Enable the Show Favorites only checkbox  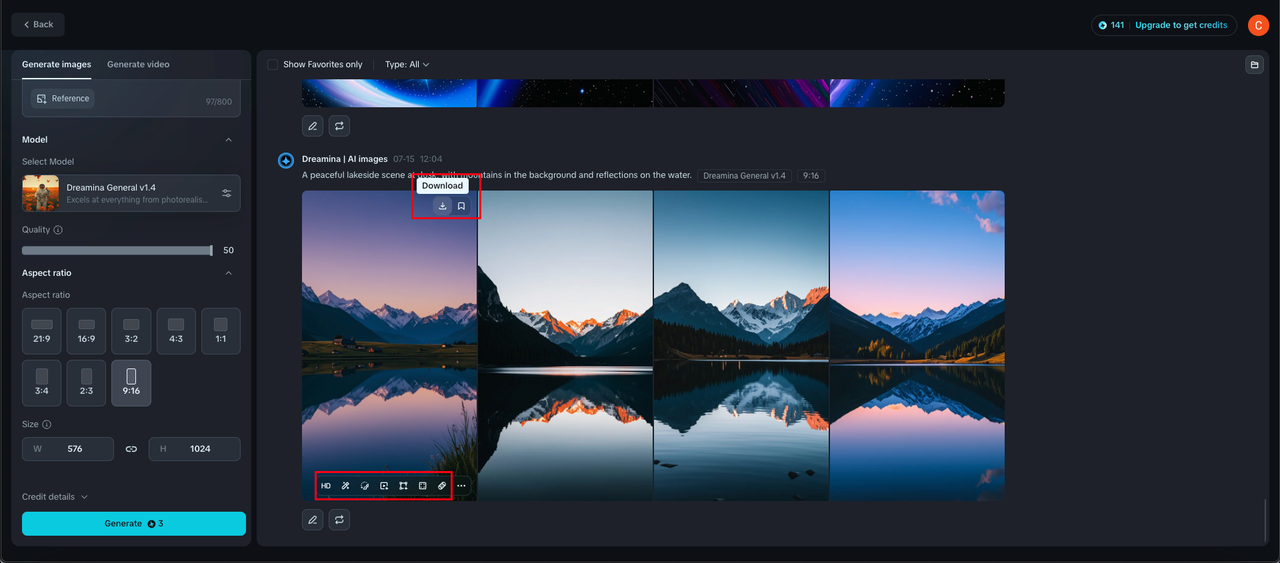[273, 64]
